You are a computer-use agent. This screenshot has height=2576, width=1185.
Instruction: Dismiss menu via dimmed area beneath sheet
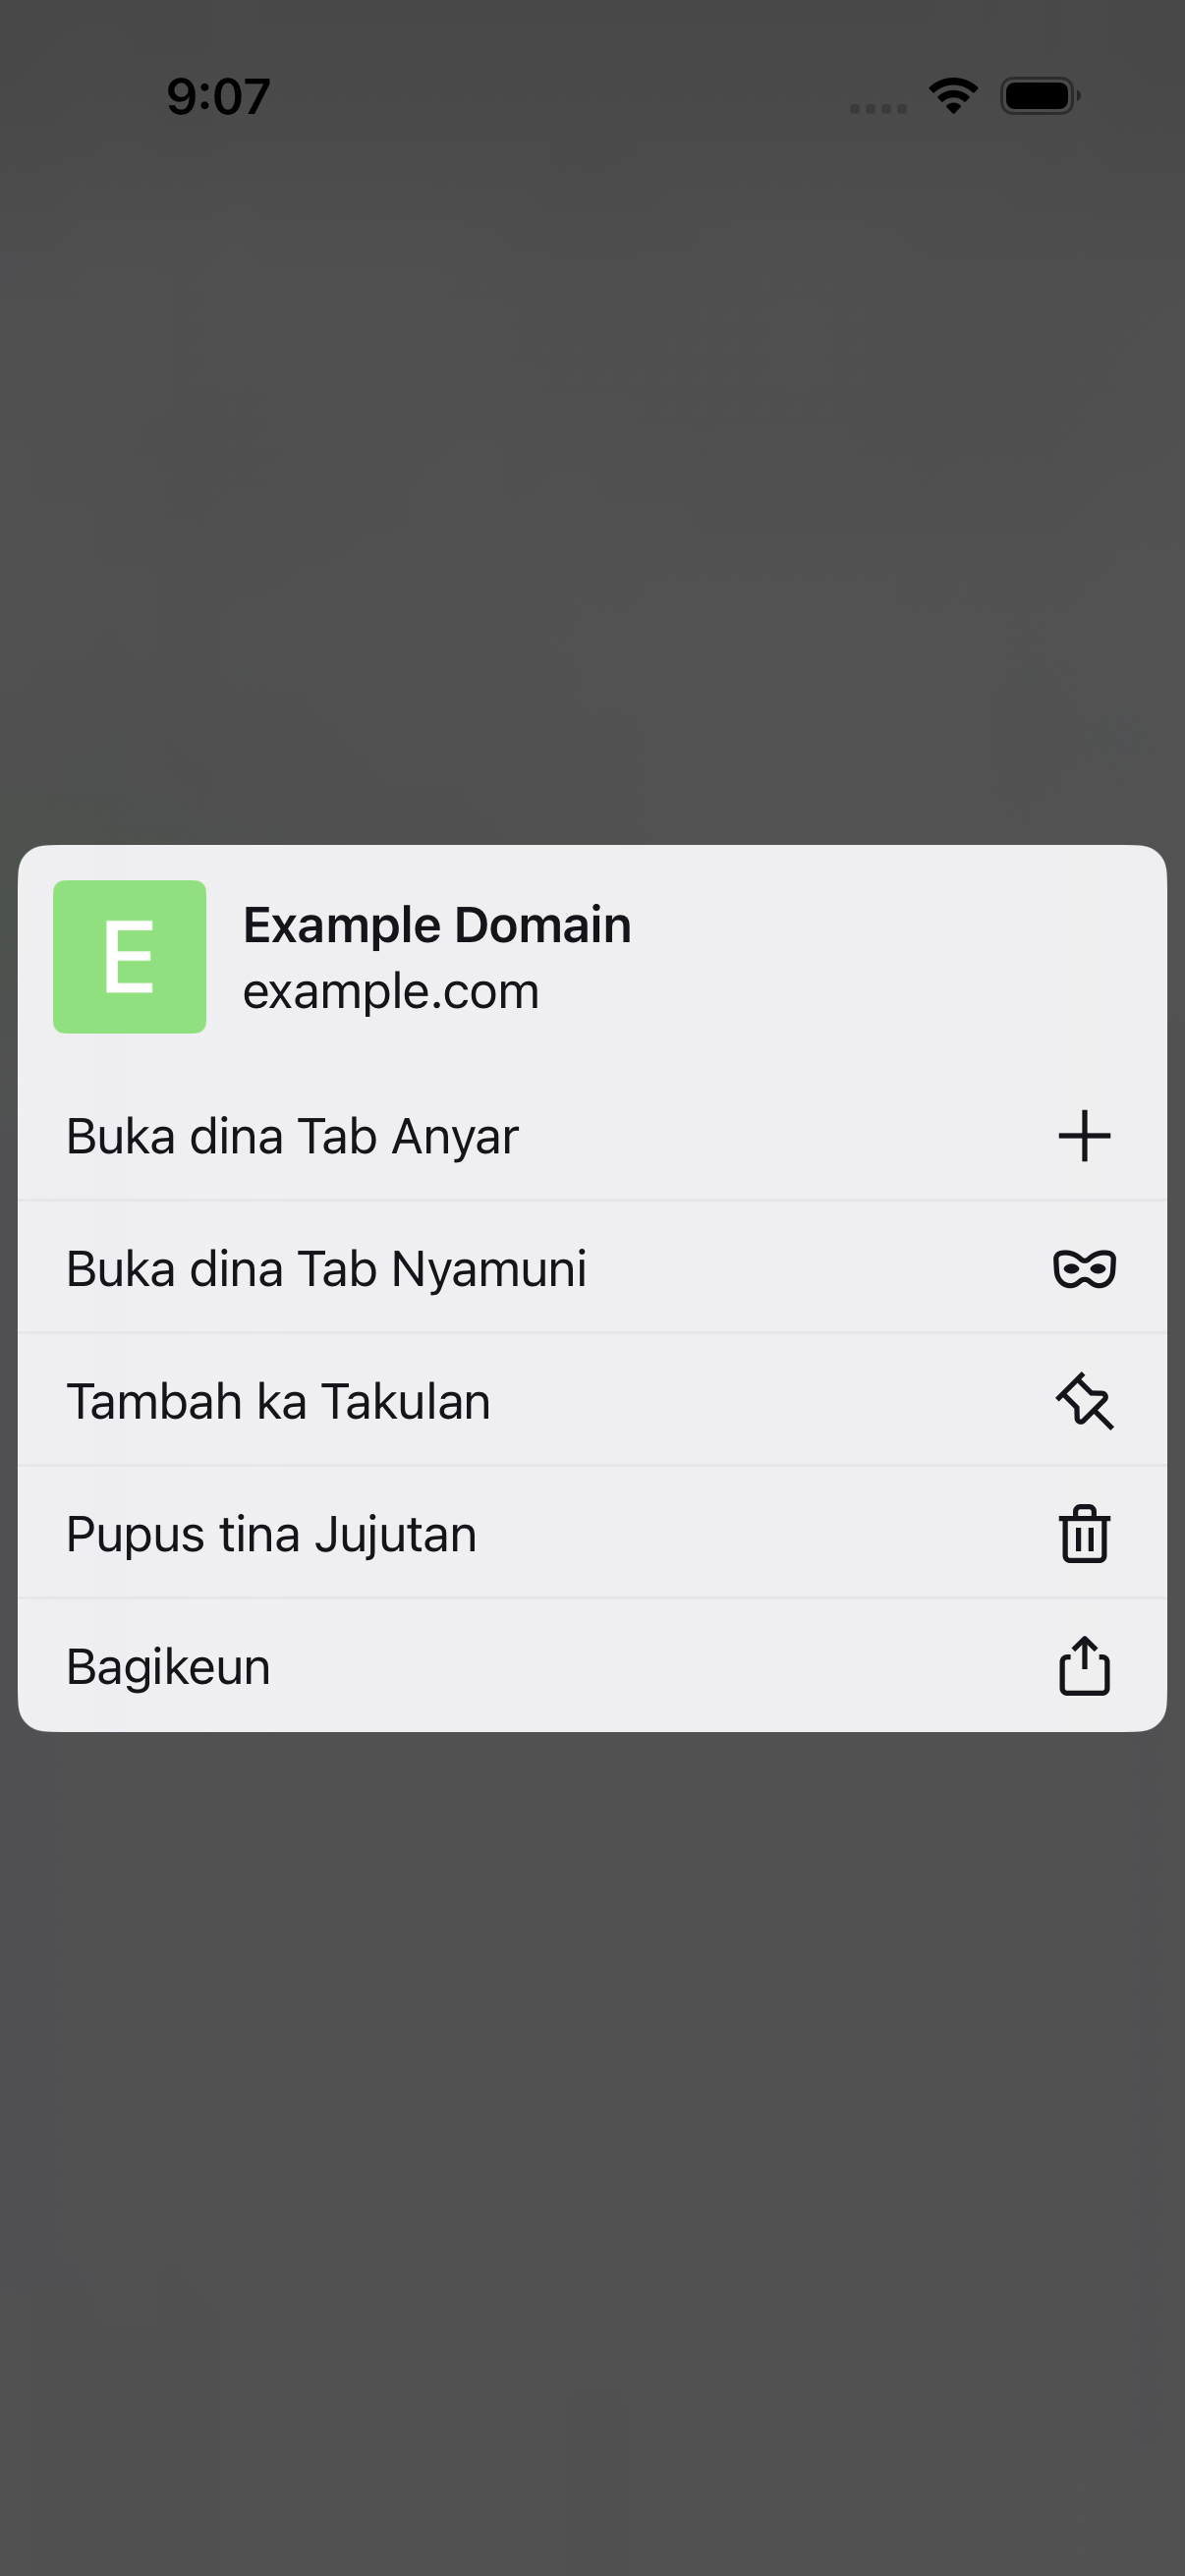tap(592, 2150)
